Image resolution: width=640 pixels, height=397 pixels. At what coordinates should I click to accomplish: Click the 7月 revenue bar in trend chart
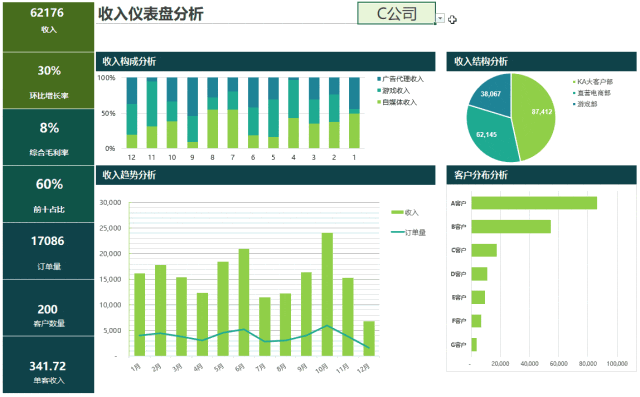tap(265, 326)
